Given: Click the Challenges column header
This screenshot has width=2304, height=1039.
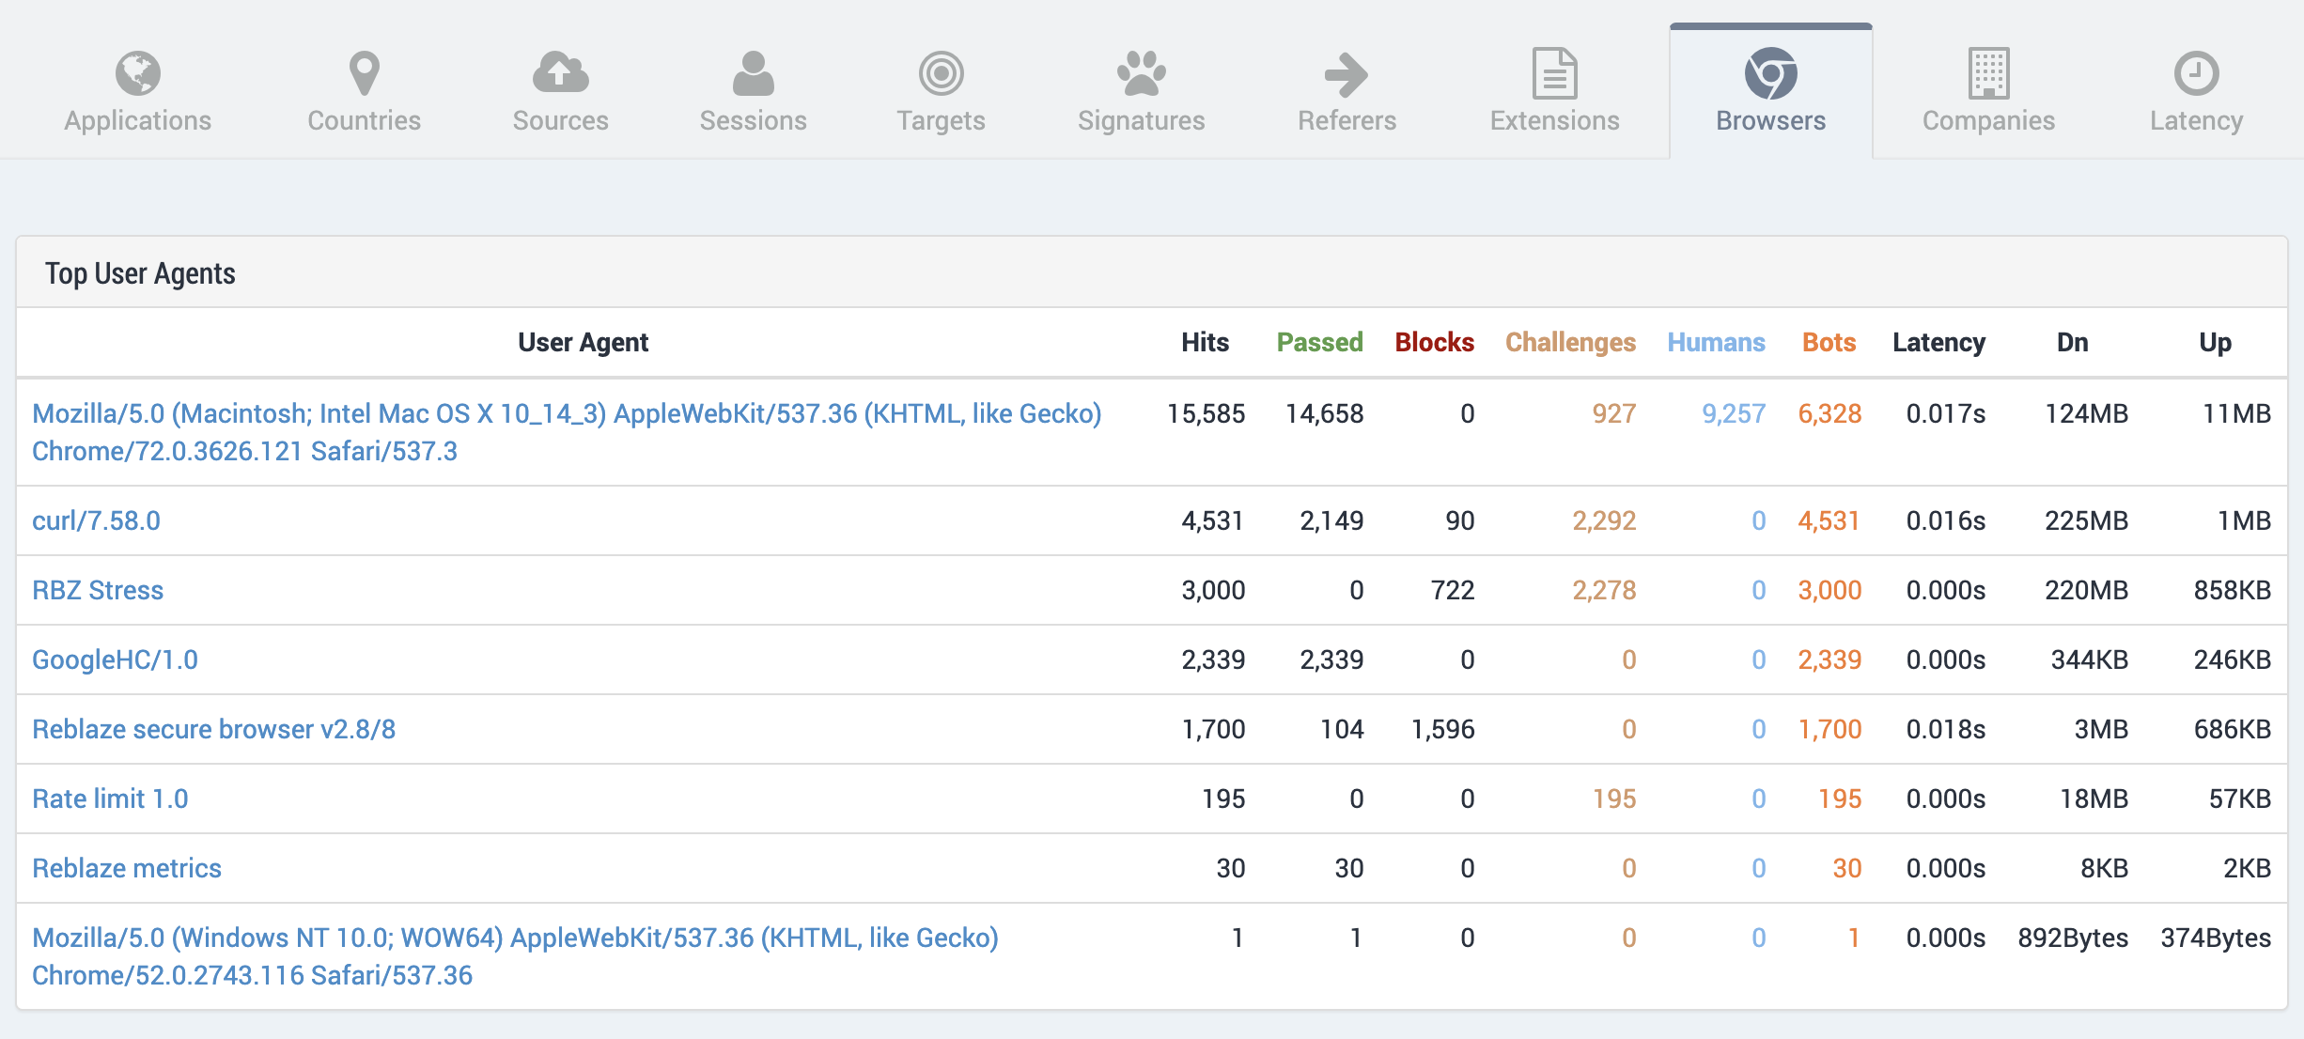Looking at the screenshot, I should (x=1570, y=343).
